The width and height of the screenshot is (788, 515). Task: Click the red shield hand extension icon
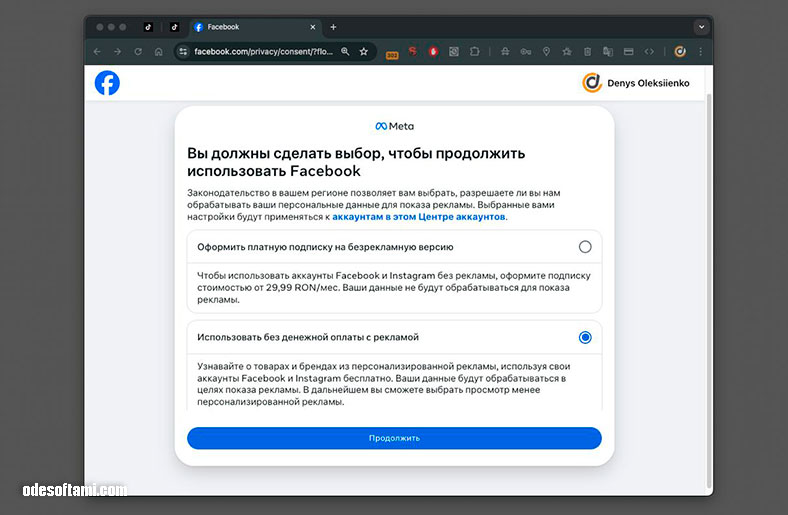coord(433,51)
